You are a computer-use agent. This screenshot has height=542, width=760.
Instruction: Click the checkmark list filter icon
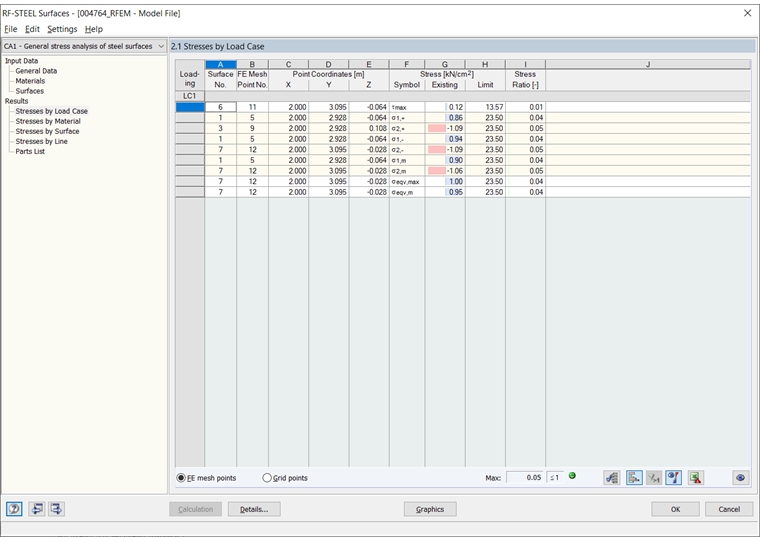(x=612, y=478)
